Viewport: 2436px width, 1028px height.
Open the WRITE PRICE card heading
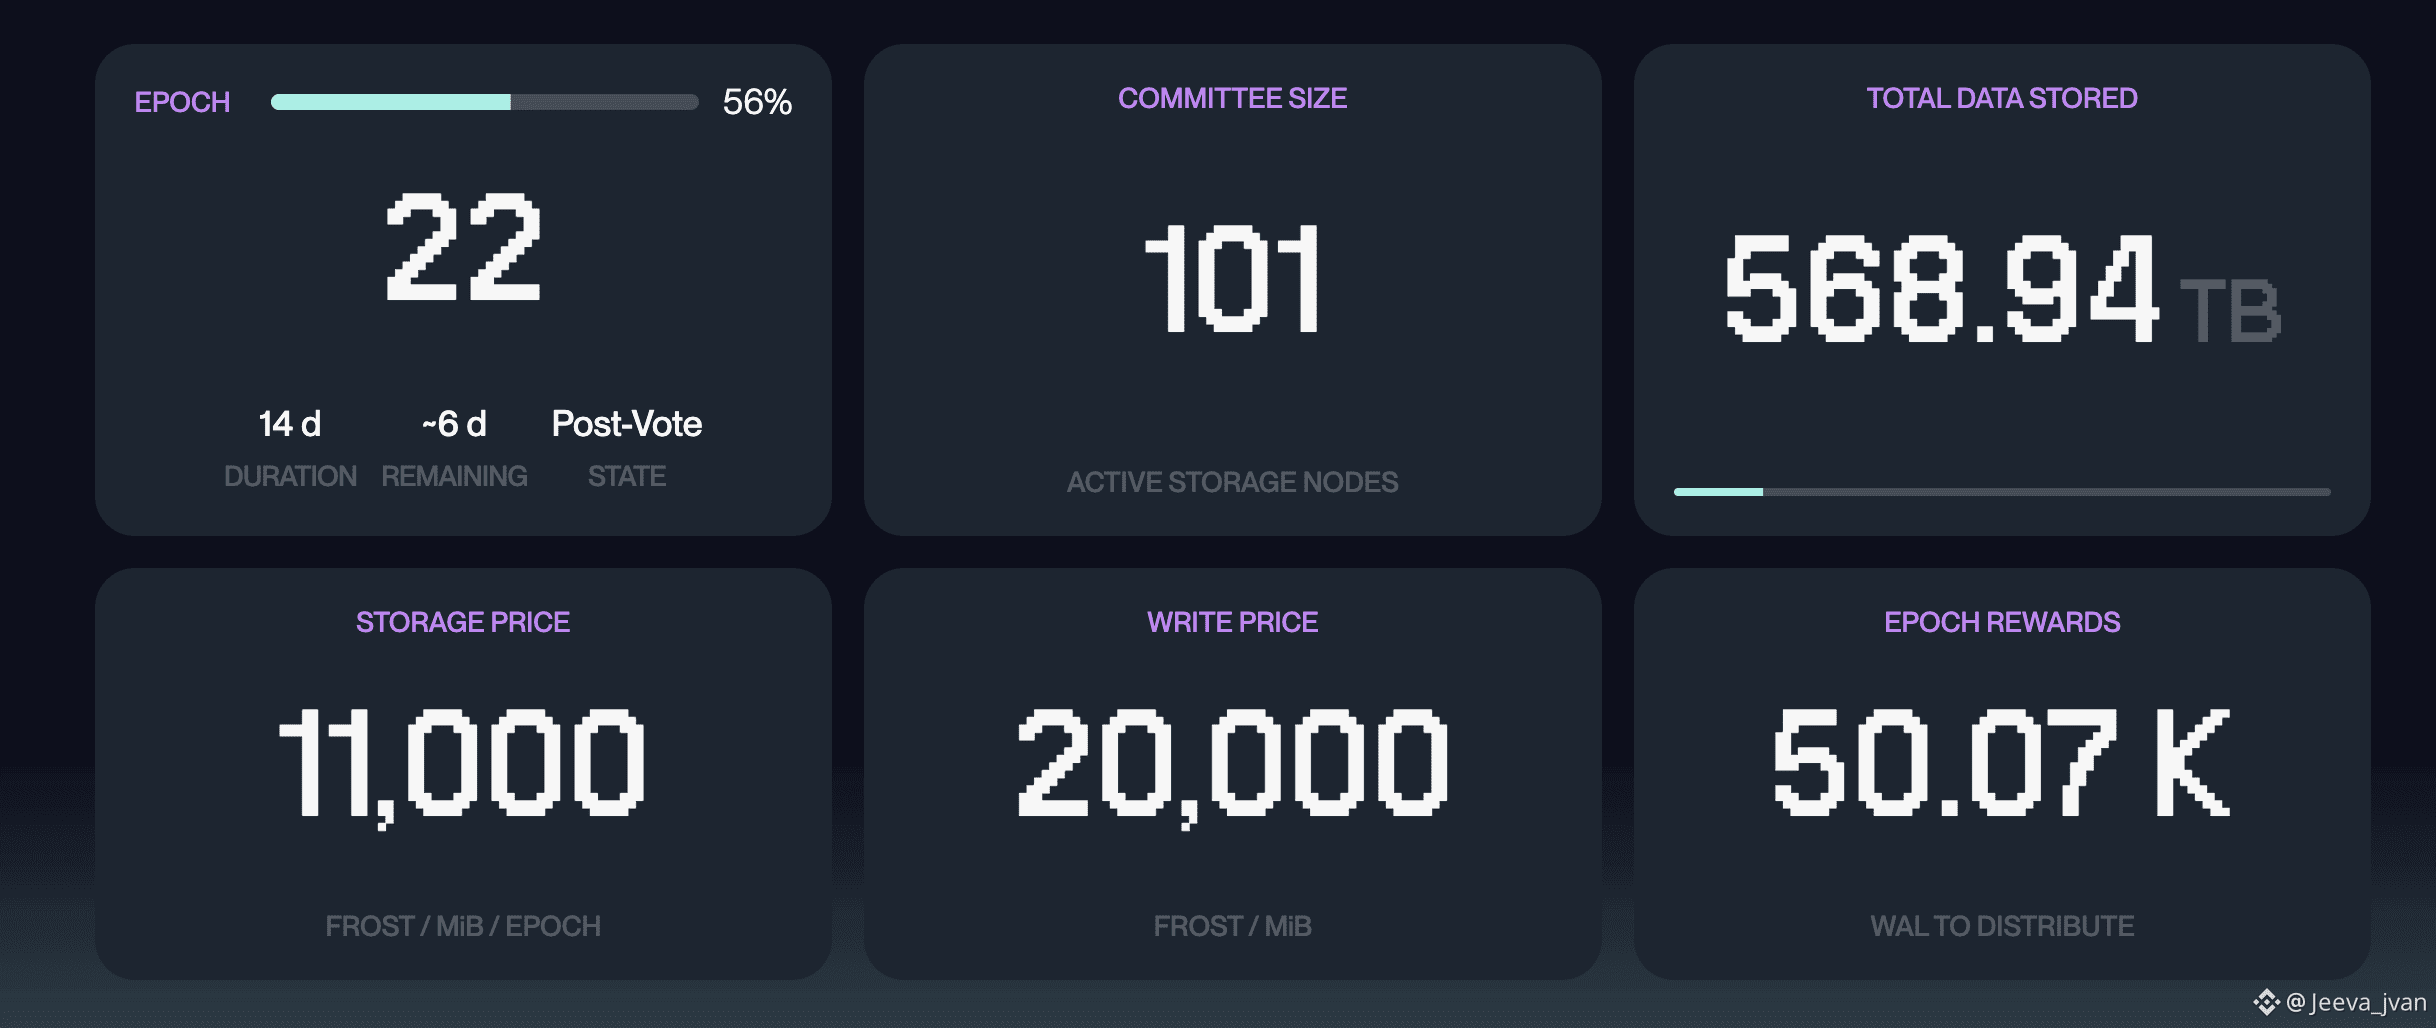click(x=1232, y=622)
